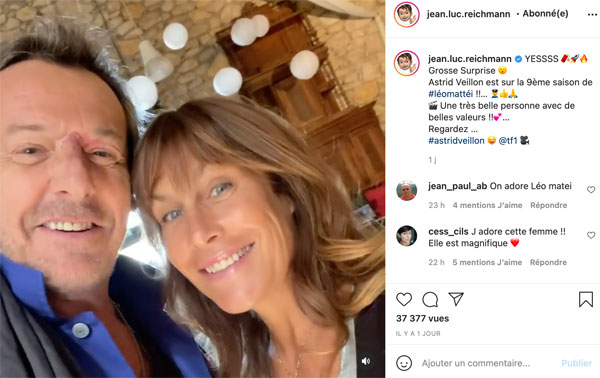Open cess_cils's profile avatar

[407, 236]
